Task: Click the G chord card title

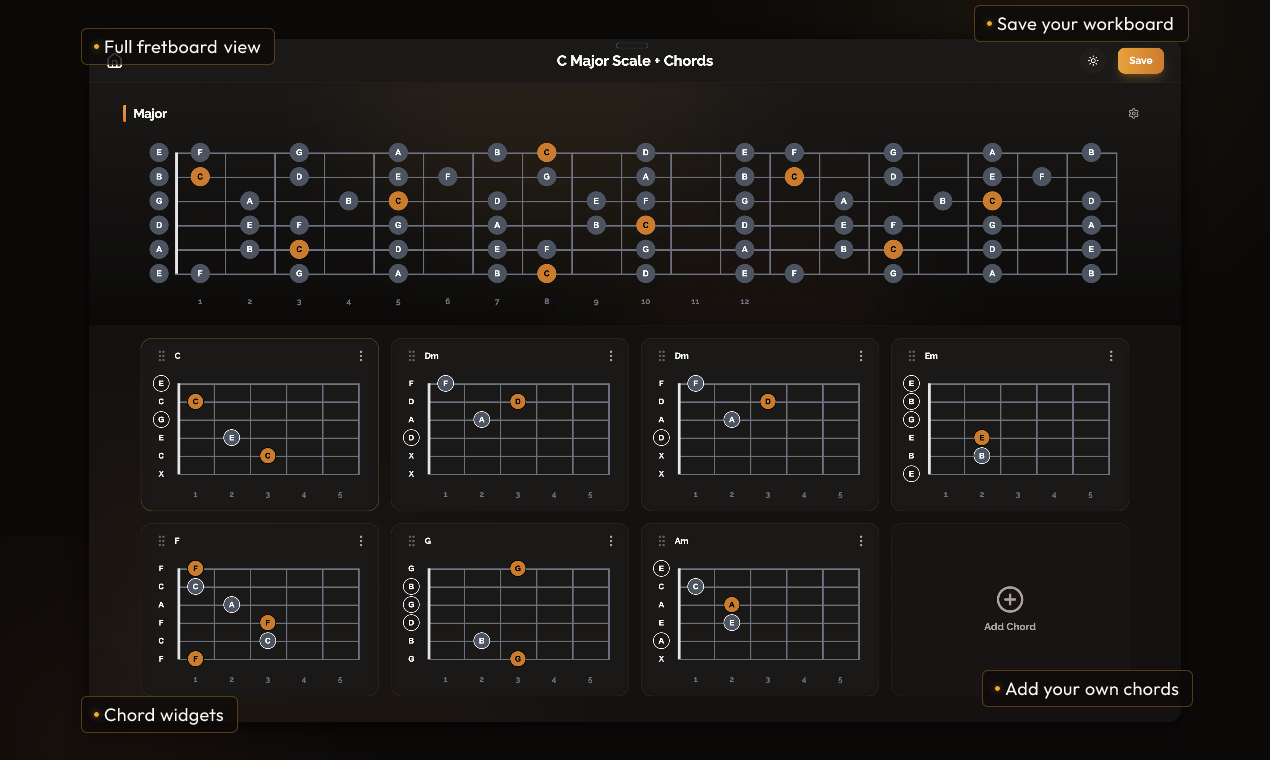Action: (x=428, y=541)
